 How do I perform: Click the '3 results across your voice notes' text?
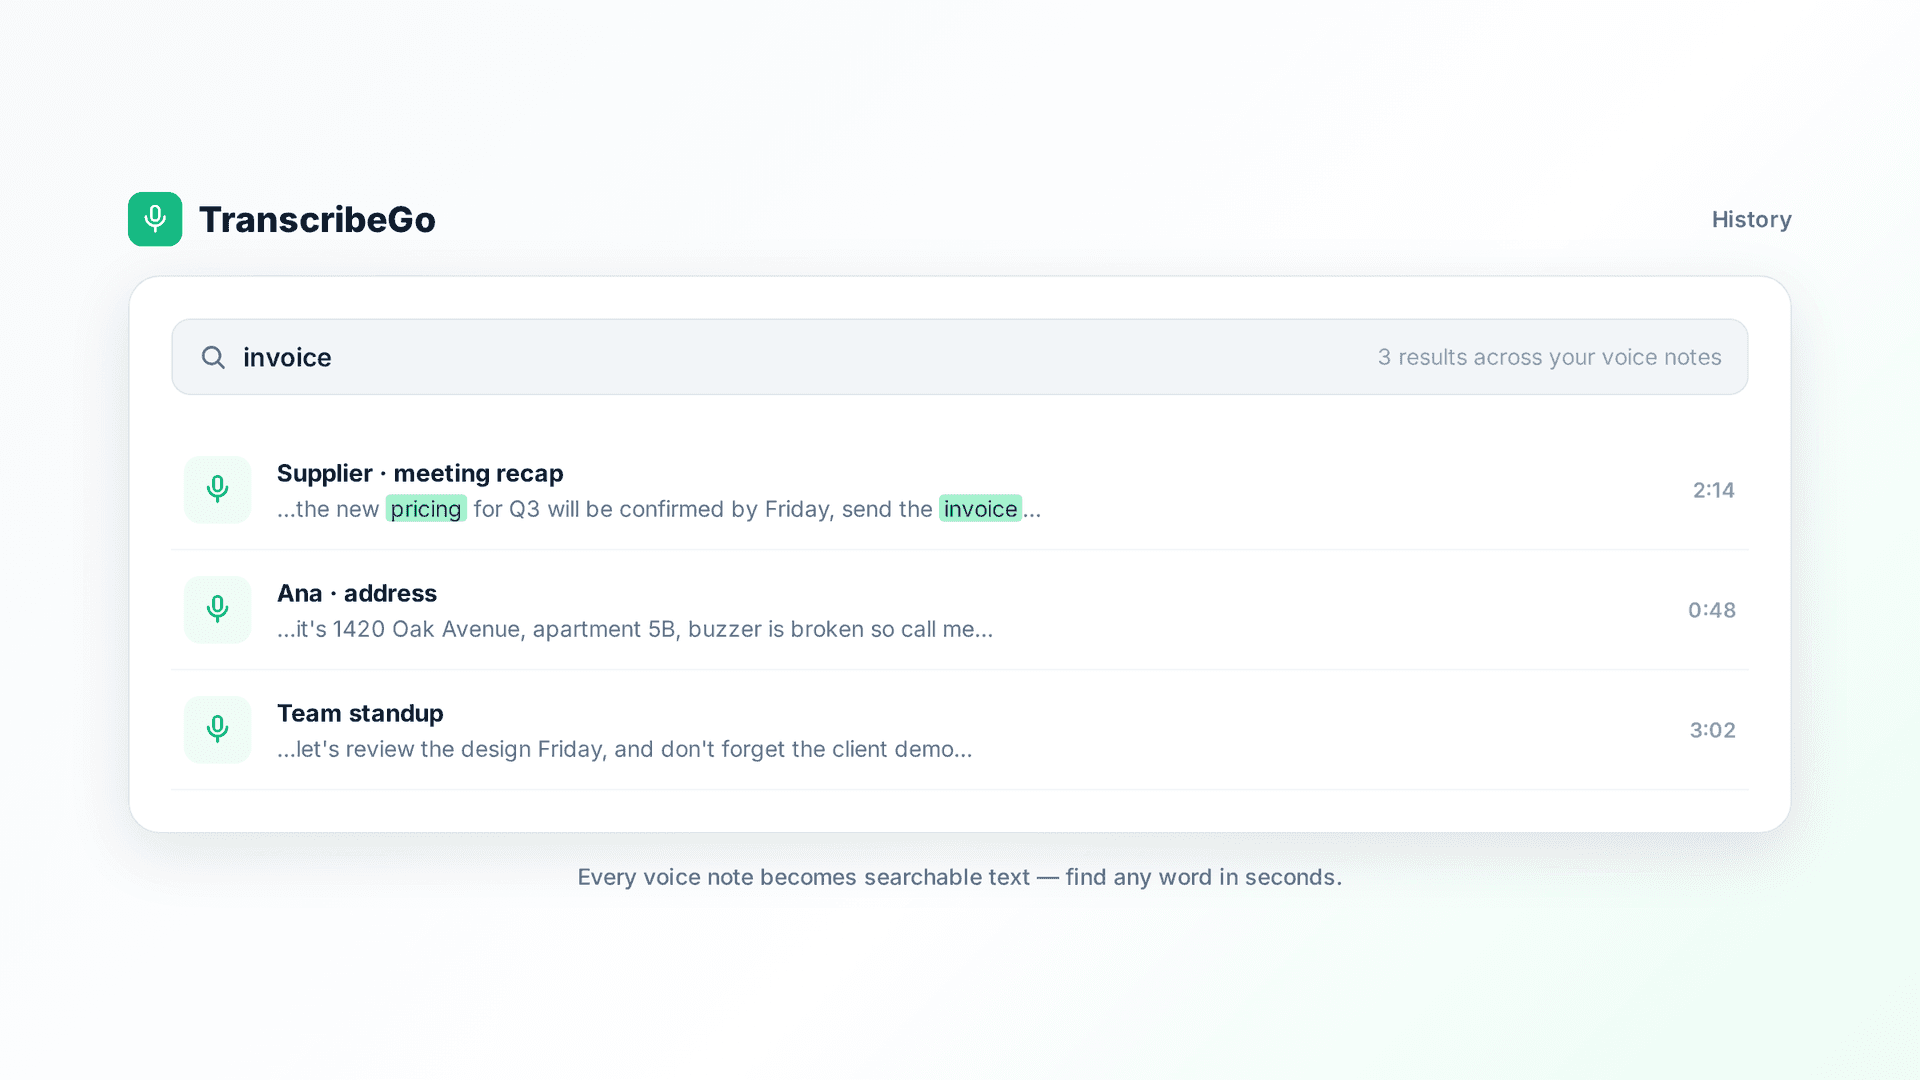(x=1549, y=357)
